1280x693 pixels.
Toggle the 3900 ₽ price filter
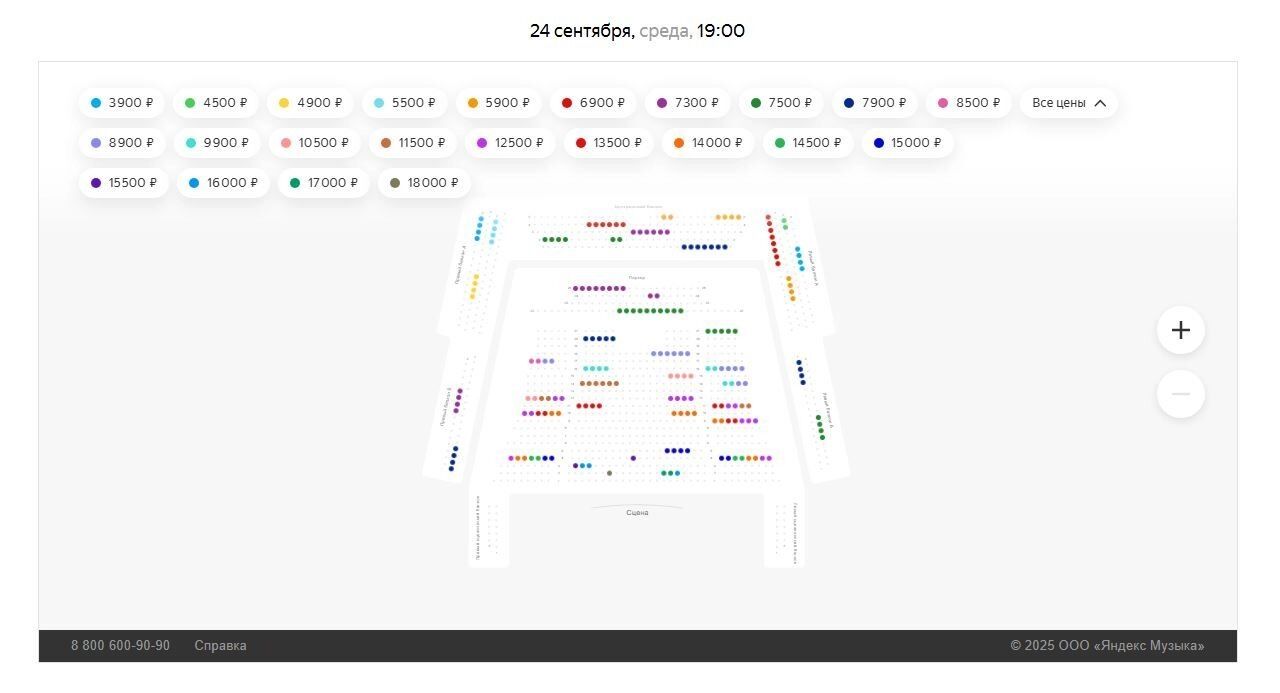[122, 103]
